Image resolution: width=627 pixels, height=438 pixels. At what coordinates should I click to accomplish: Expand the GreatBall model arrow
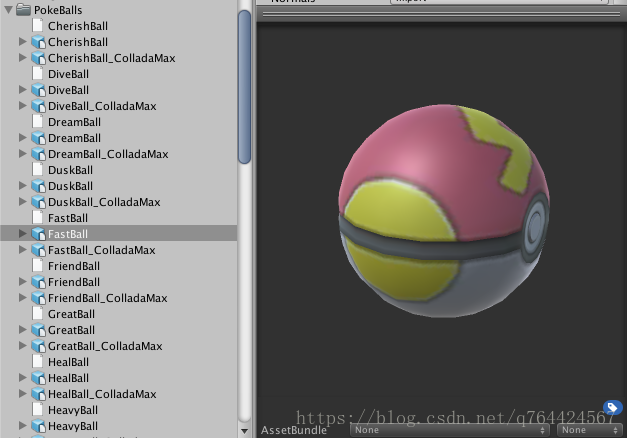23,329
